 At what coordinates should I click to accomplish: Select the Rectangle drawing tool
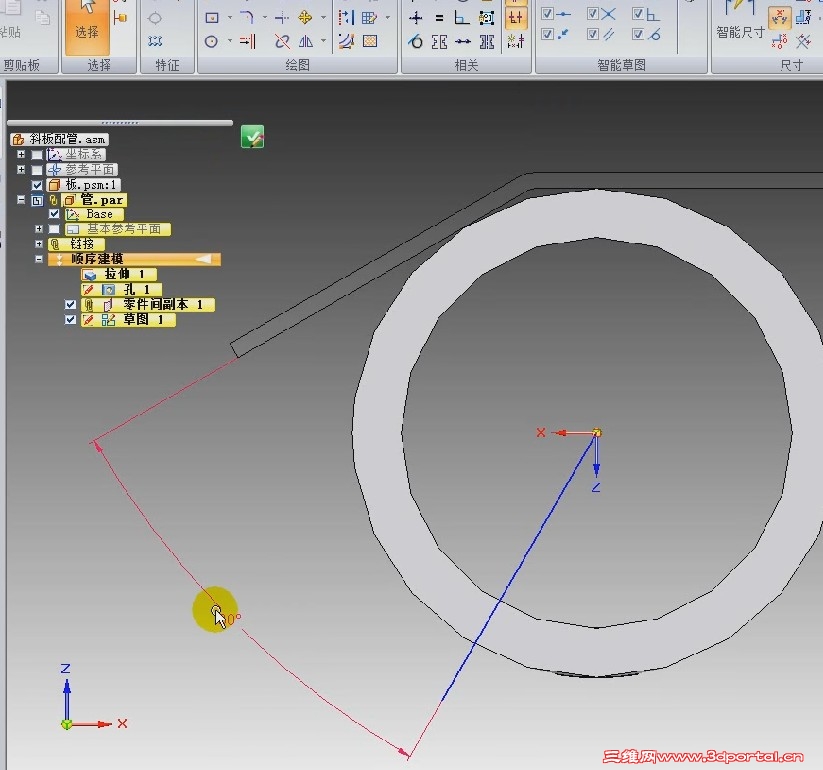click(212, 18)
